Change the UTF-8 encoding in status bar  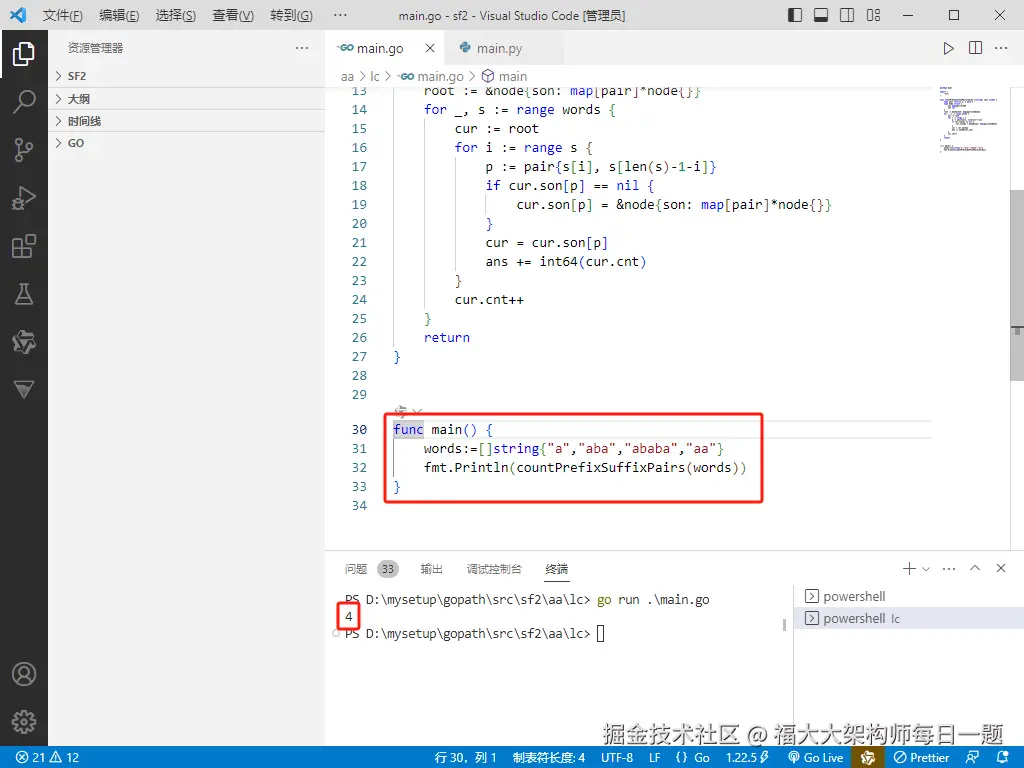(617, 758)
